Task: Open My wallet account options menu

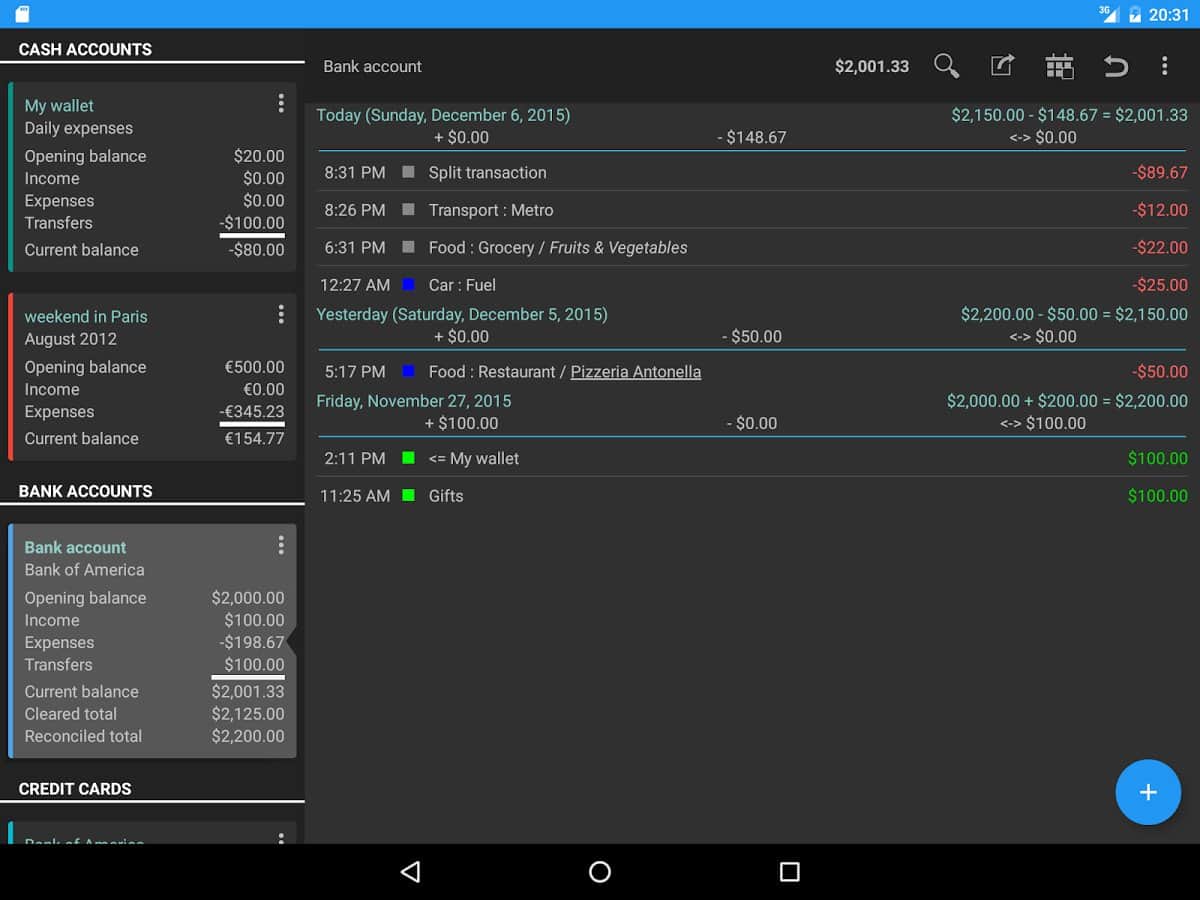Action: pos(281,104)
